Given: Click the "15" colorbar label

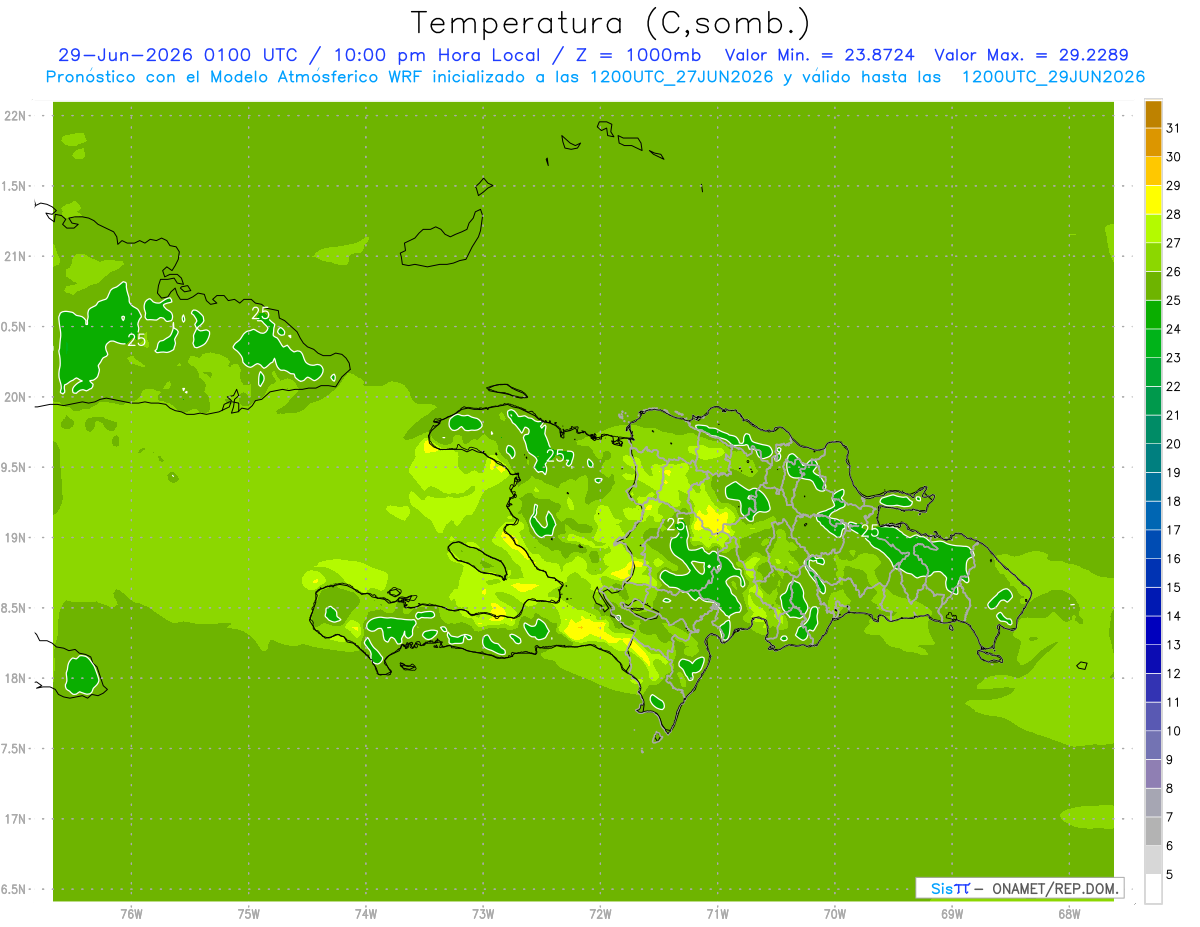Looking at the screenshot, I should 1174,587.
